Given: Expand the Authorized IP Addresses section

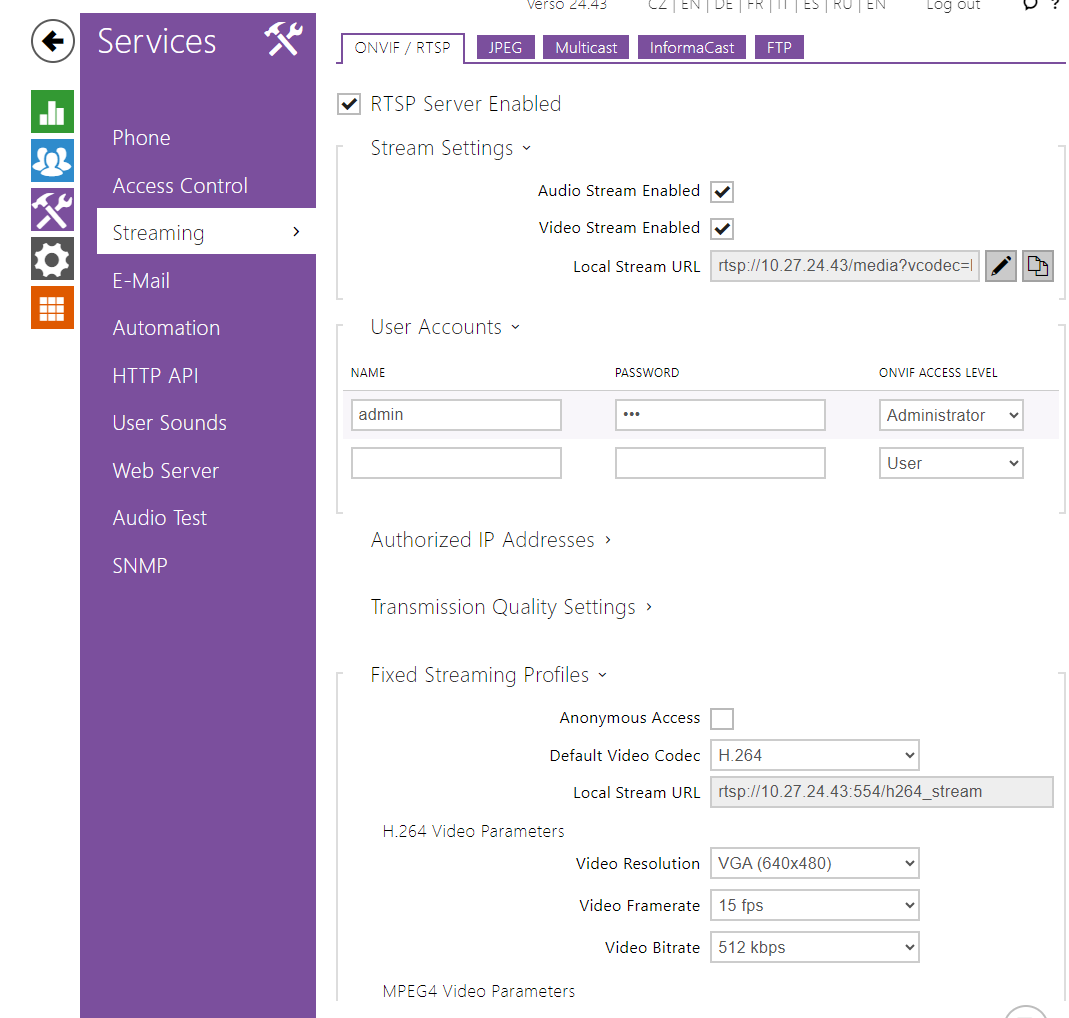Looking at the screenshot, I should (x=490, y=540).
